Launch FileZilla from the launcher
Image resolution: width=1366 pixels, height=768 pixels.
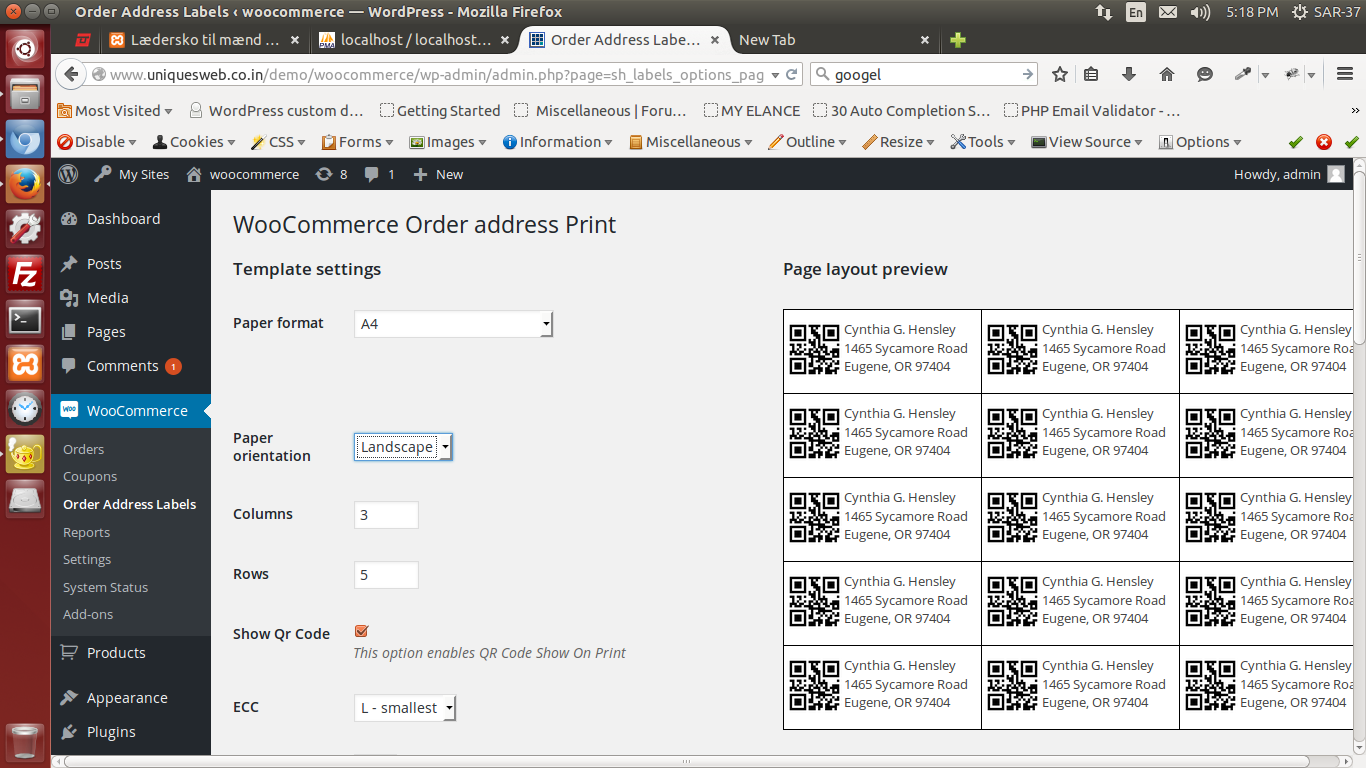[25, 274]
